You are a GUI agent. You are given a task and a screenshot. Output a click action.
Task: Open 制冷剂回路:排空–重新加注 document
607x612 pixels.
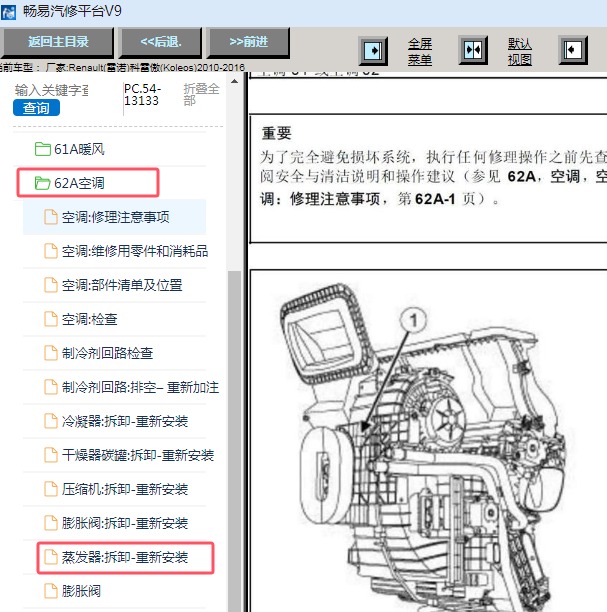click(140, 387)
